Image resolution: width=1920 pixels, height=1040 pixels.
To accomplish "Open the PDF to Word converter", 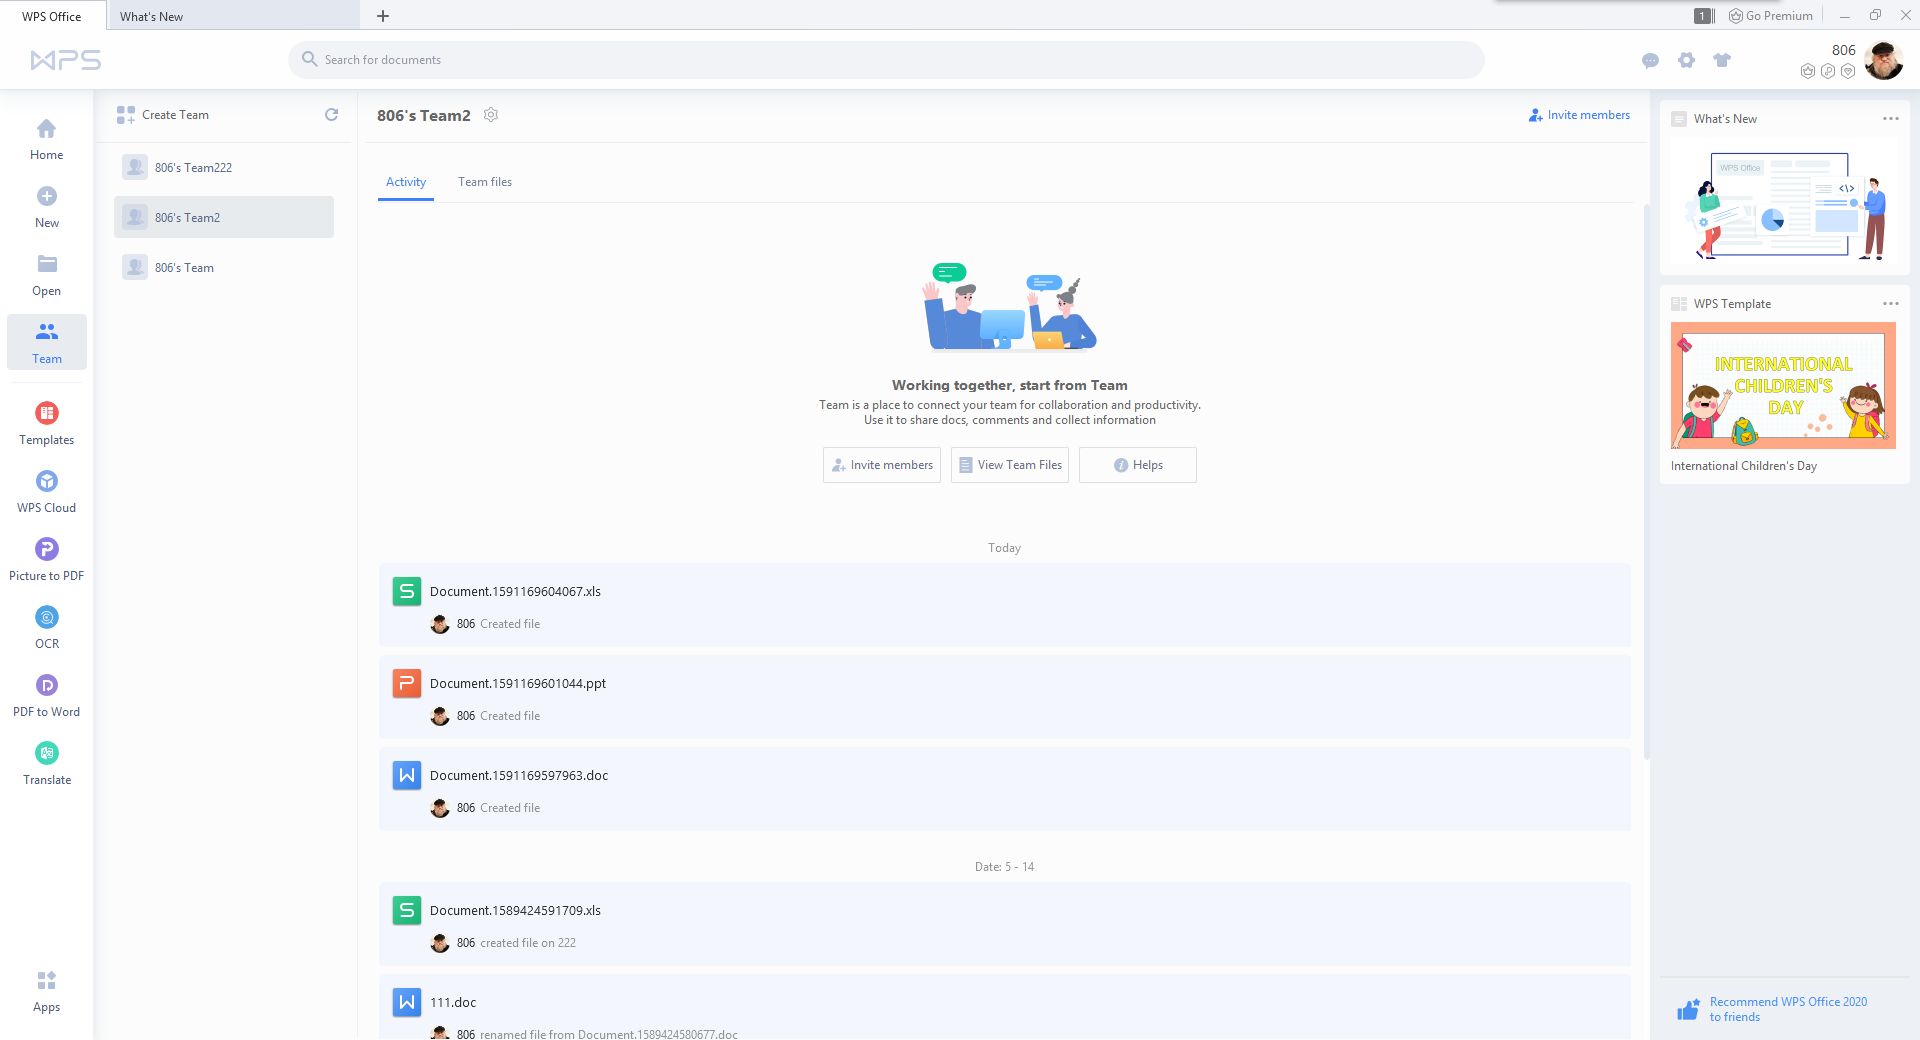I will click(46, 695).
